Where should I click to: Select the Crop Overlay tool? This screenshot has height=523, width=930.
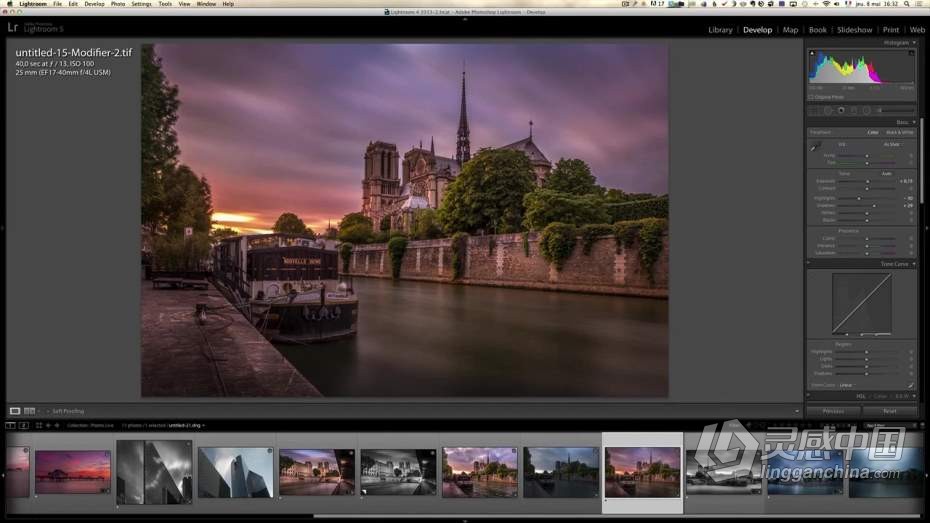tap(813, 110)
